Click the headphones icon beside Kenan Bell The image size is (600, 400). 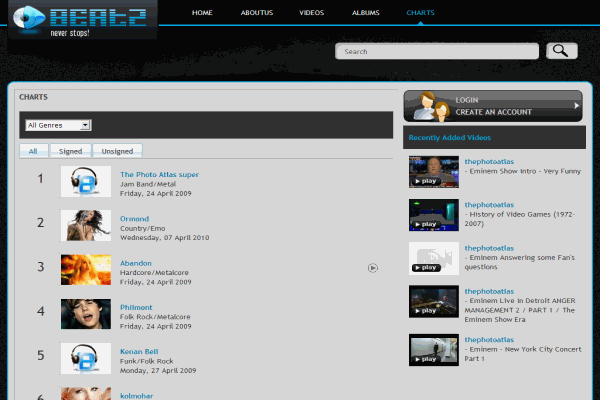tap(86, 357)
